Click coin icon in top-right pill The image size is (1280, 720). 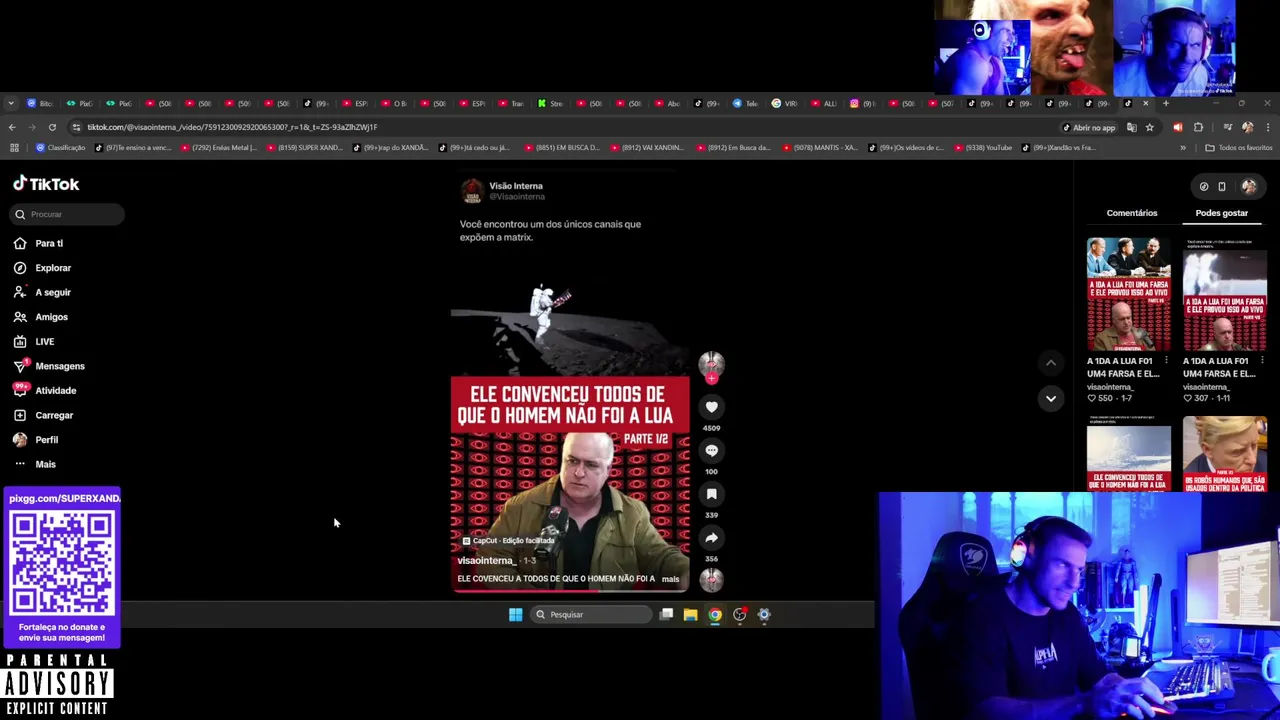click(1204, 187)
